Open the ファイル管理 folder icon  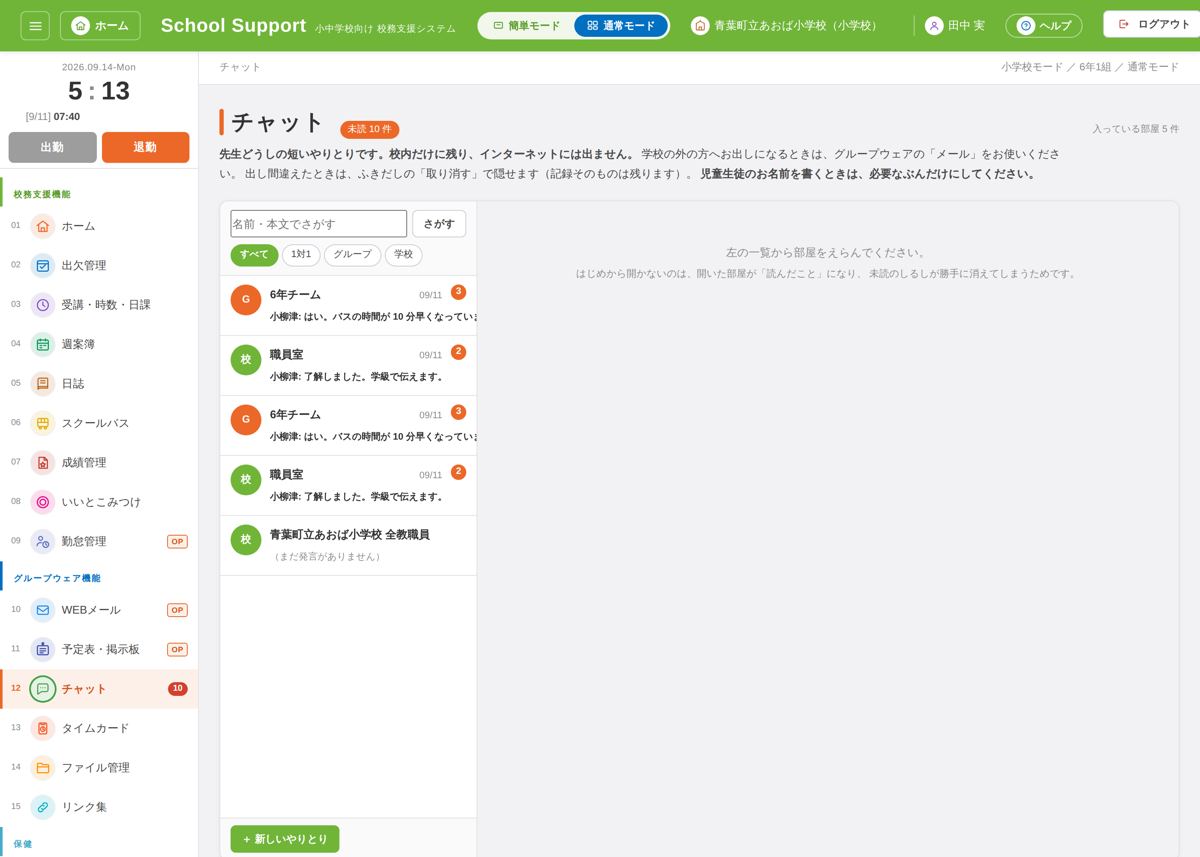tap(43, 768)
